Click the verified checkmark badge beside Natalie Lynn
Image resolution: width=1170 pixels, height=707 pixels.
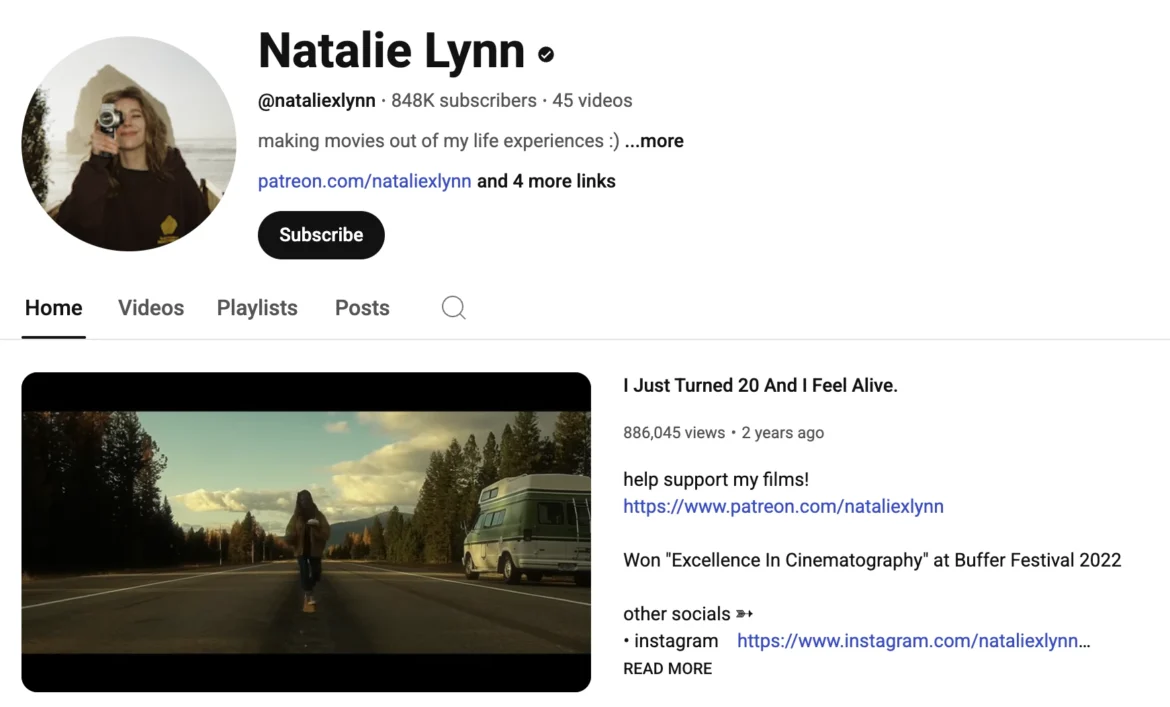tap(543, 53)
